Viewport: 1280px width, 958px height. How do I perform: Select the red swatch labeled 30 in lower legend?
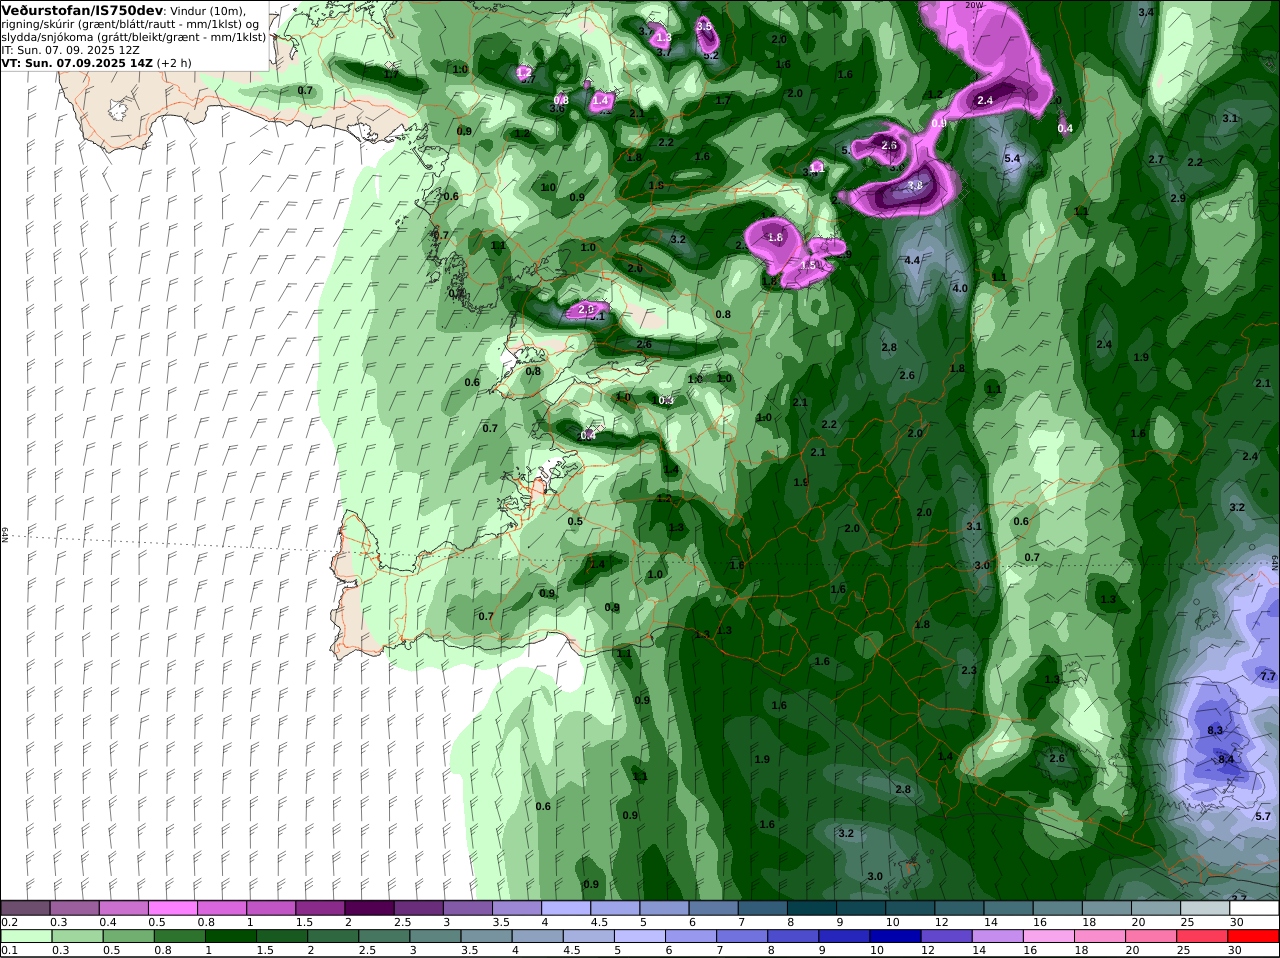(x=1254, y=936)
